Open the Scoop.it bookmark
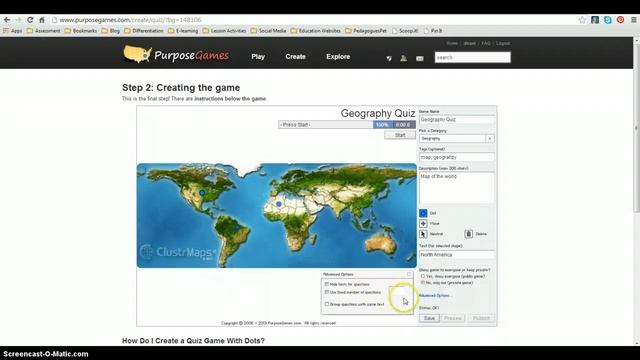Viewport: 640px width, 360px height. (x=405, y=31)
